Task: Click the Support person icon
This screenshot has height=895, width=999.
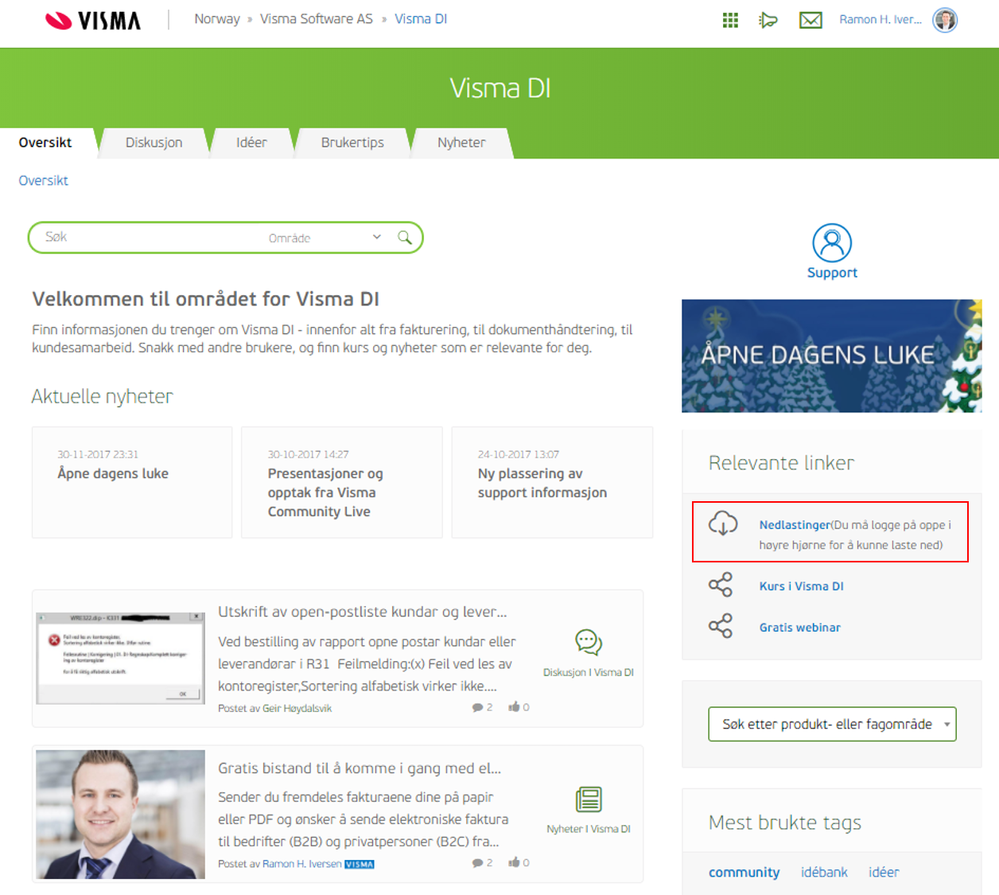Action: click(x=831, y=242)
